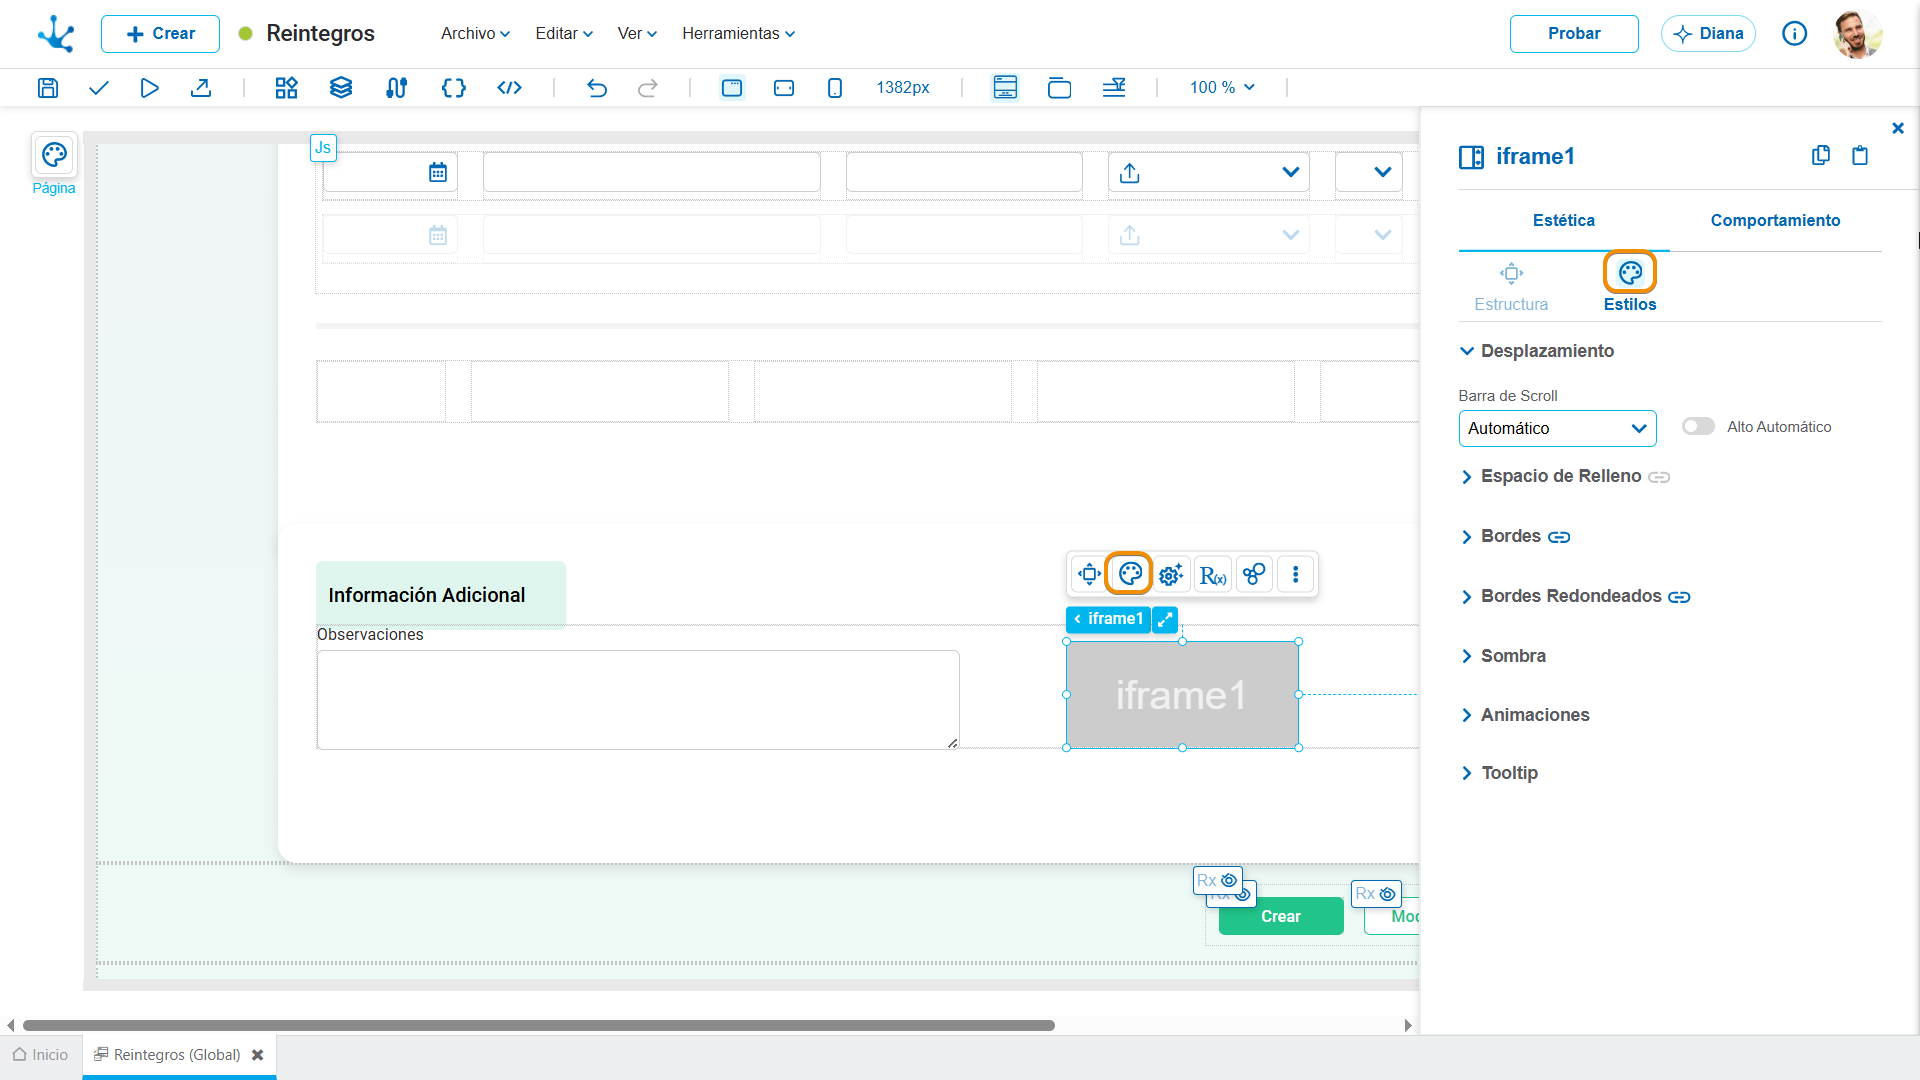Image resolution: width=1920 pixels, height=1080 pixels.
Task: Close the iframe1 properties panel
Action: [1898, 128]
